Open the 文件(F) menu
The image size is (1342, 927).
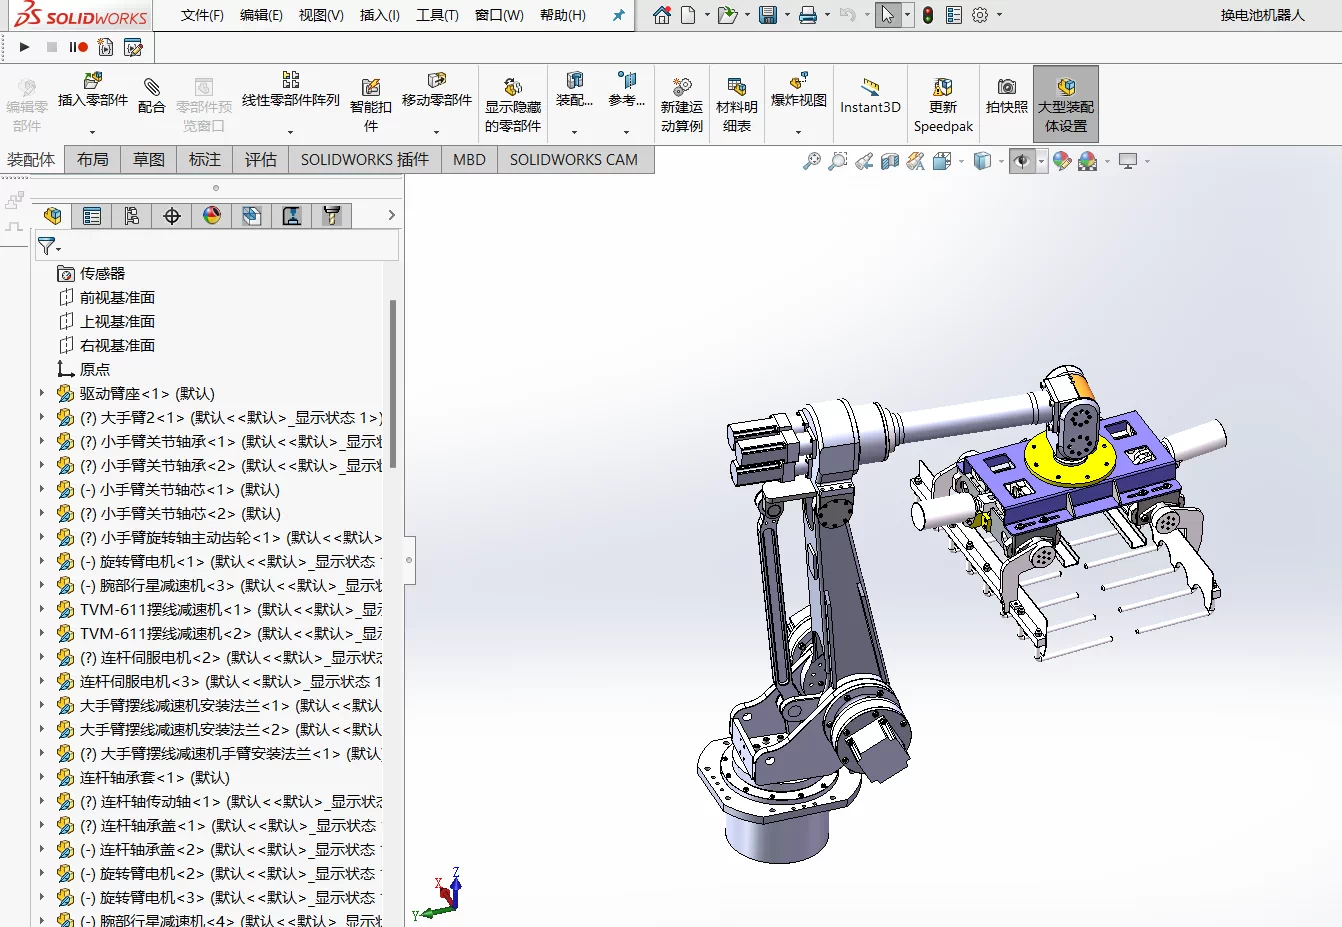pyautogui.click(x=202, y=15)
